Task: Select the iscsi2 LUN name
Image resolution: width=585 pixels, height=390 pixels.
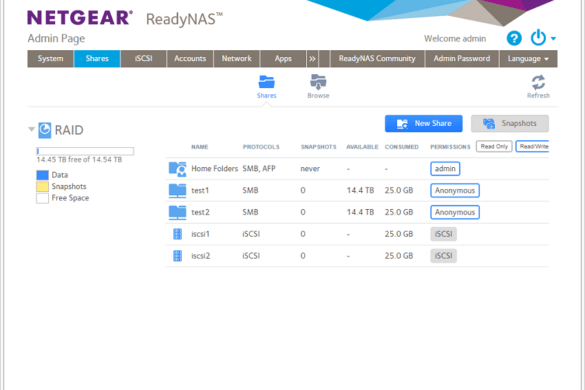Action: pos(201,256)
